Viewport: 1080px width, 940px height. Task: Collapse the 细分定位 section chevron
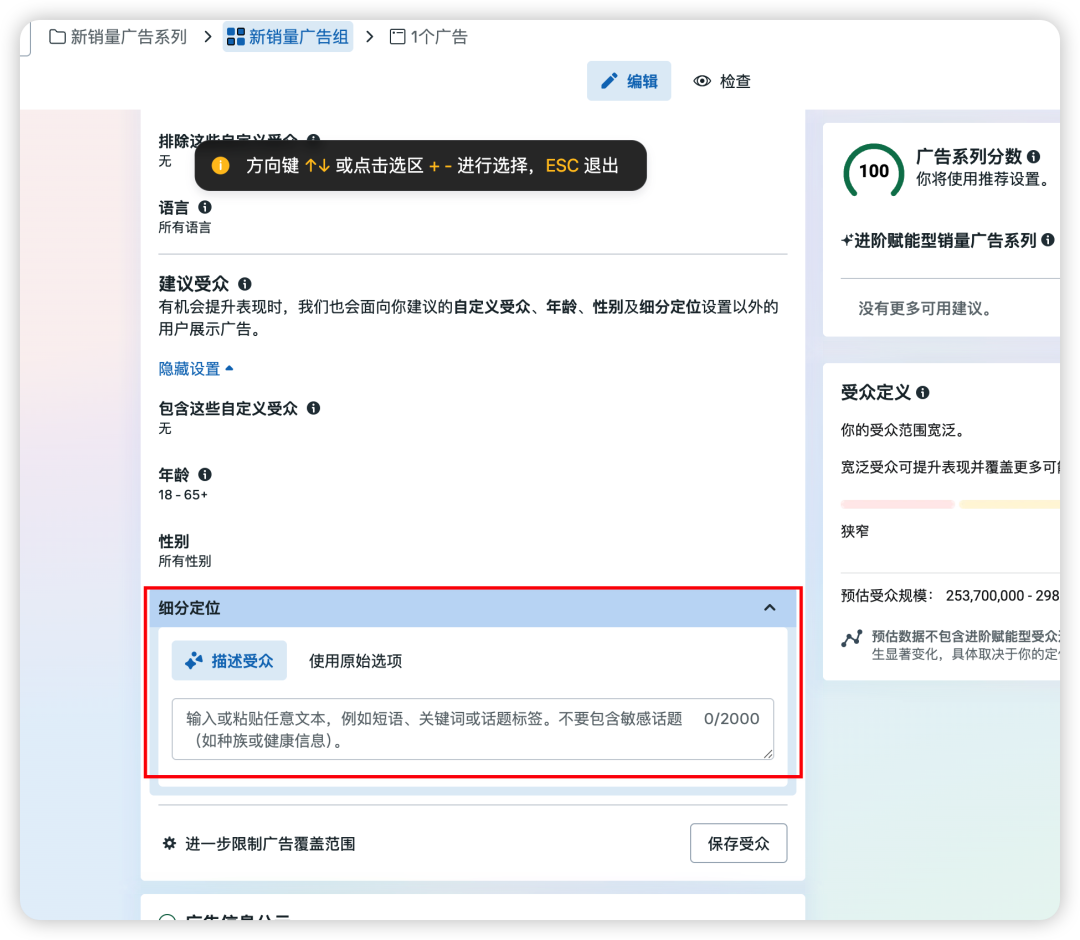pos(770,607)
